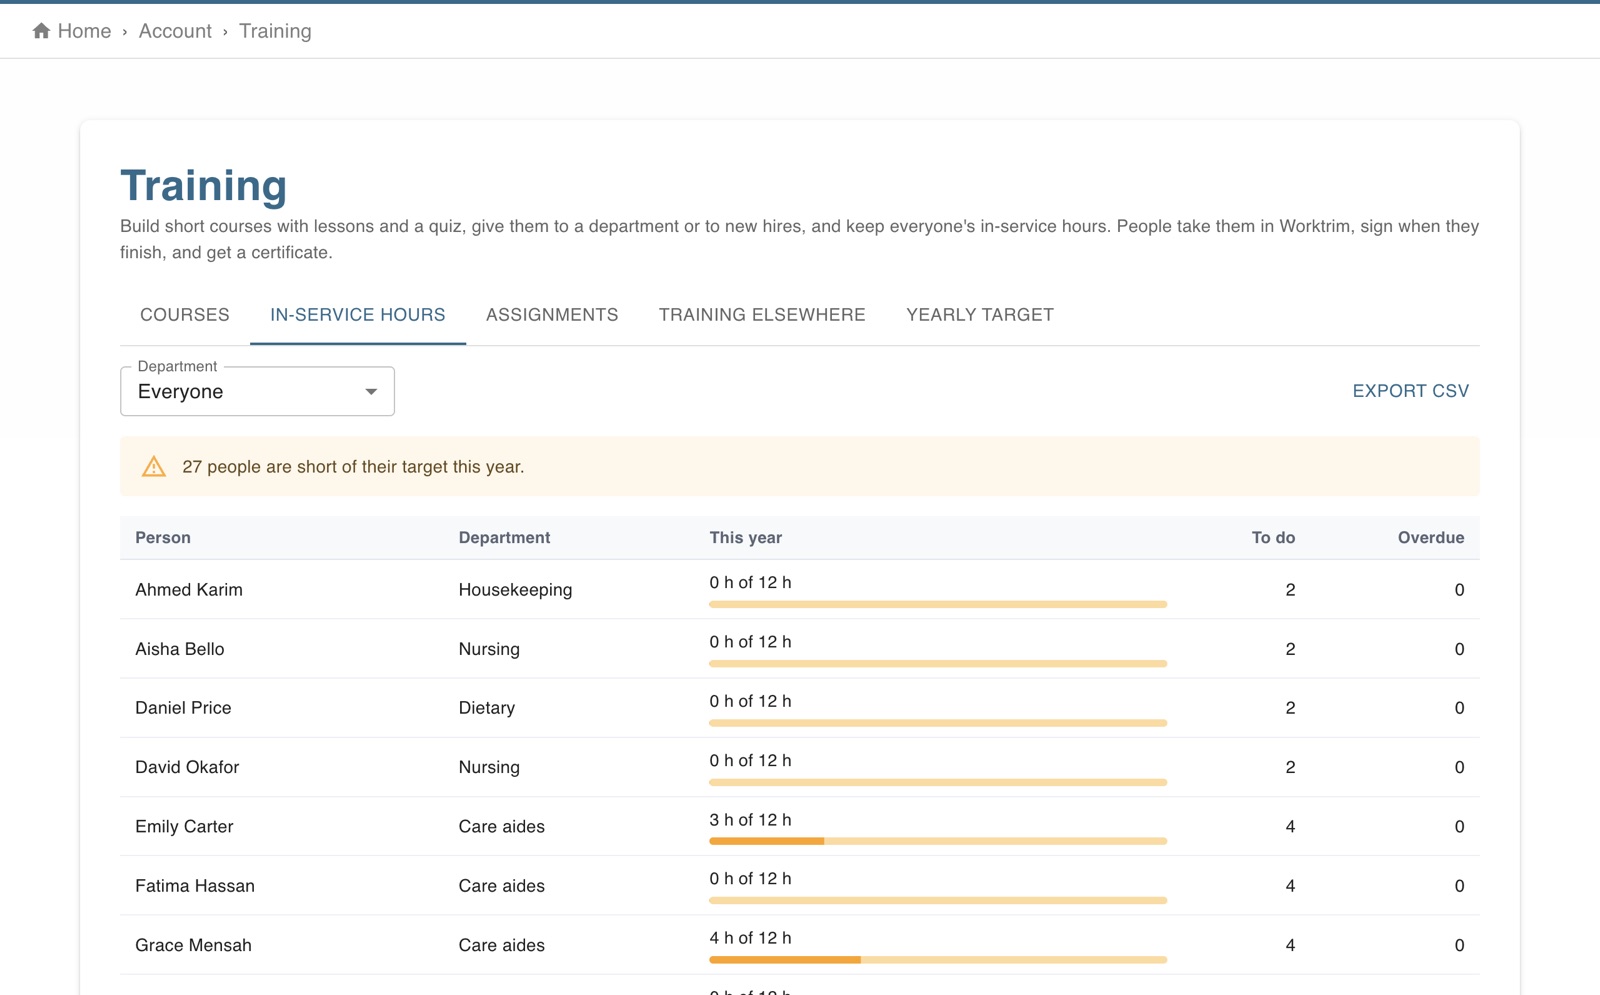Click Grace Mensah's hours progress bar
The height and width of the screenshot is (995, 1600).
pyautogui.click(x=938, y=960)
